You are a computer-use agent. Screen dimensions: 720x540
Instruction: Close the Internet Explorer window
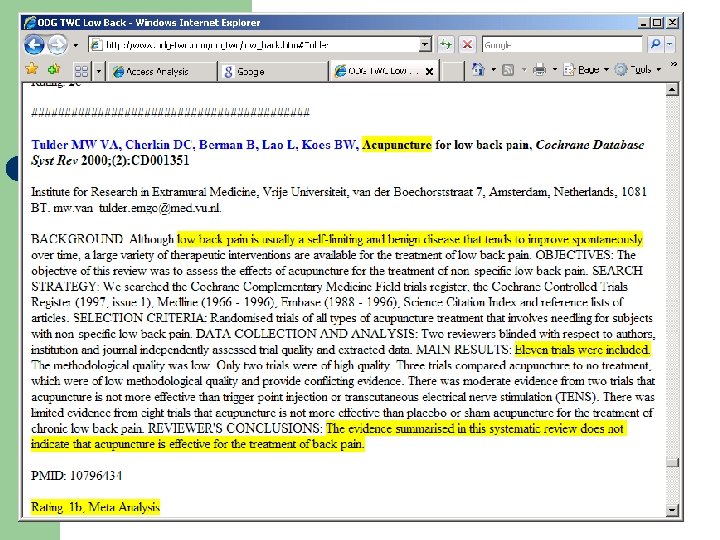click(x=672, y=22)
